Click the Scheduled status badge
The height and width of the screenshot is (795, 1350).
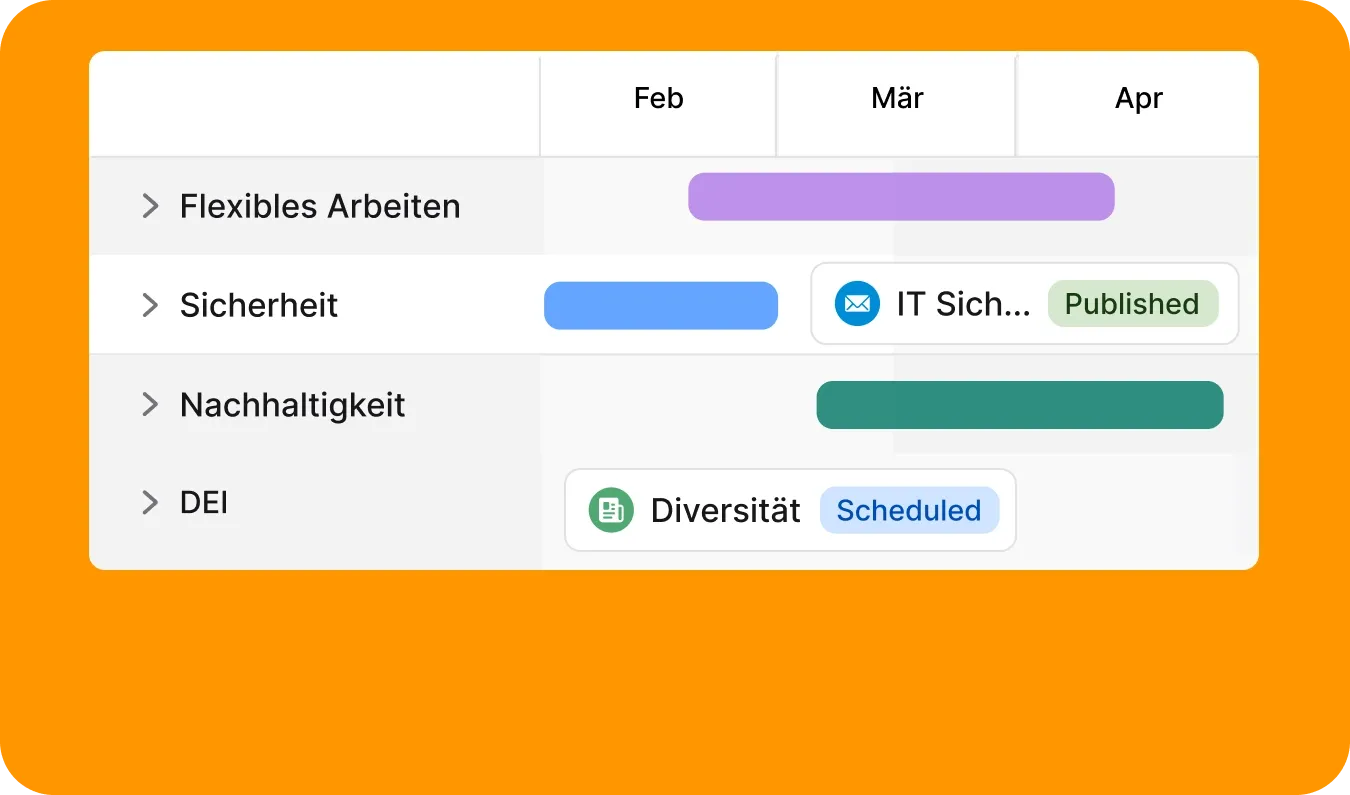point(909,510)
